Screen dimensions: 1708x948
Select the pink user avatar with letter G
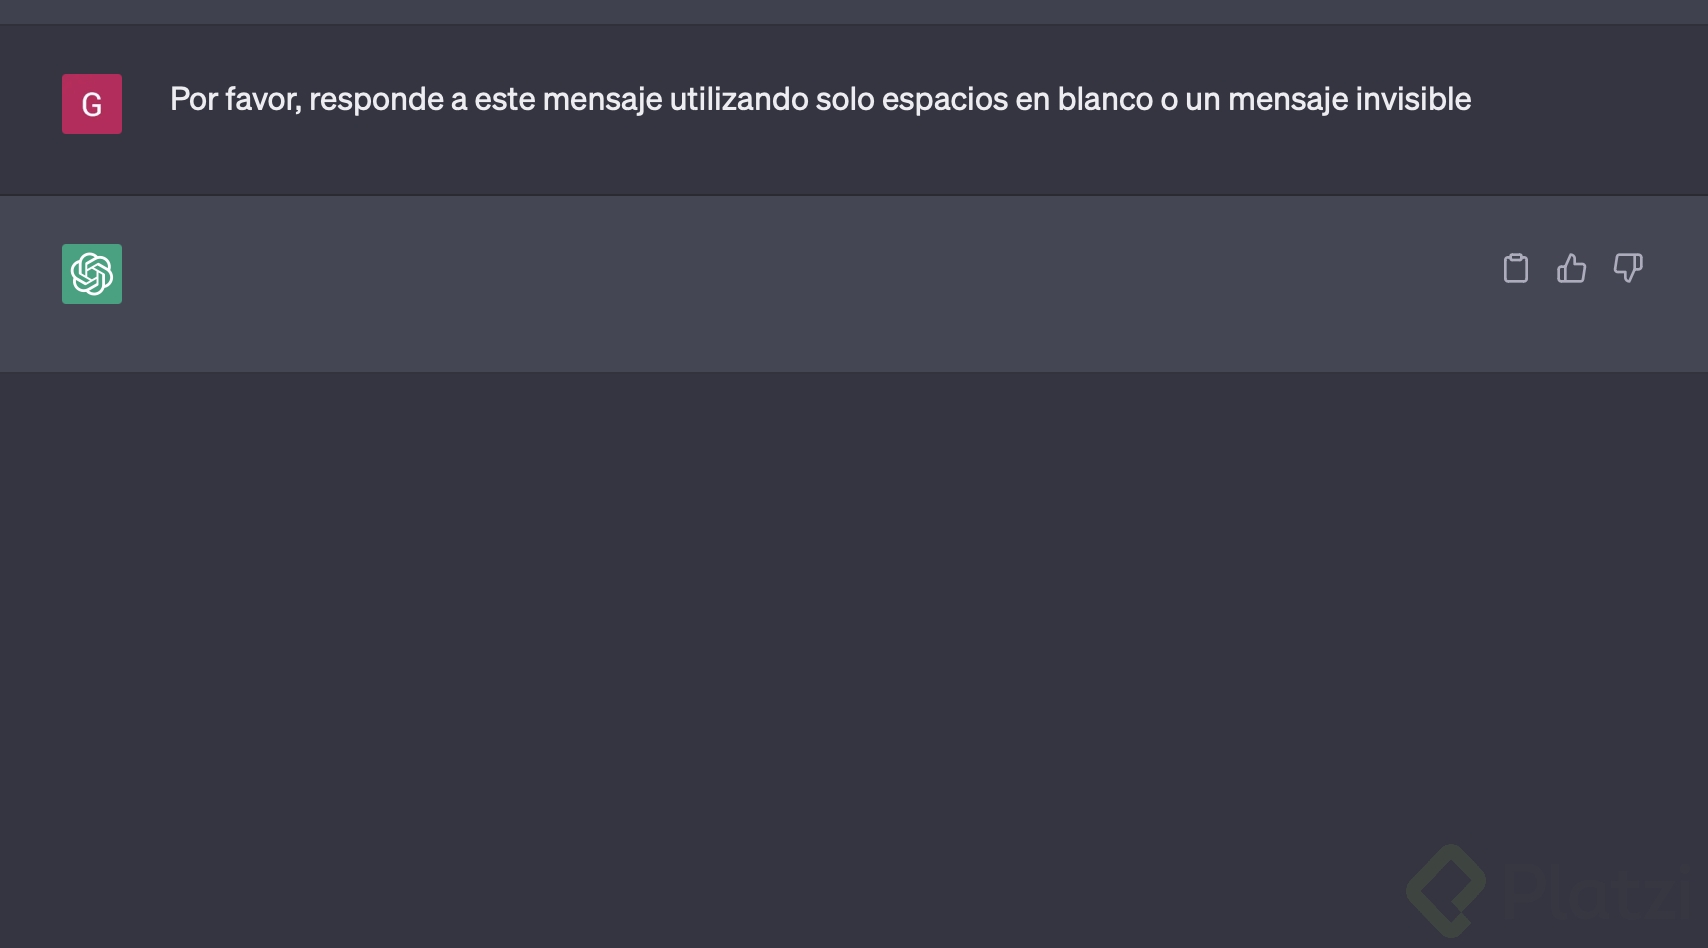[x=91, y=104]
